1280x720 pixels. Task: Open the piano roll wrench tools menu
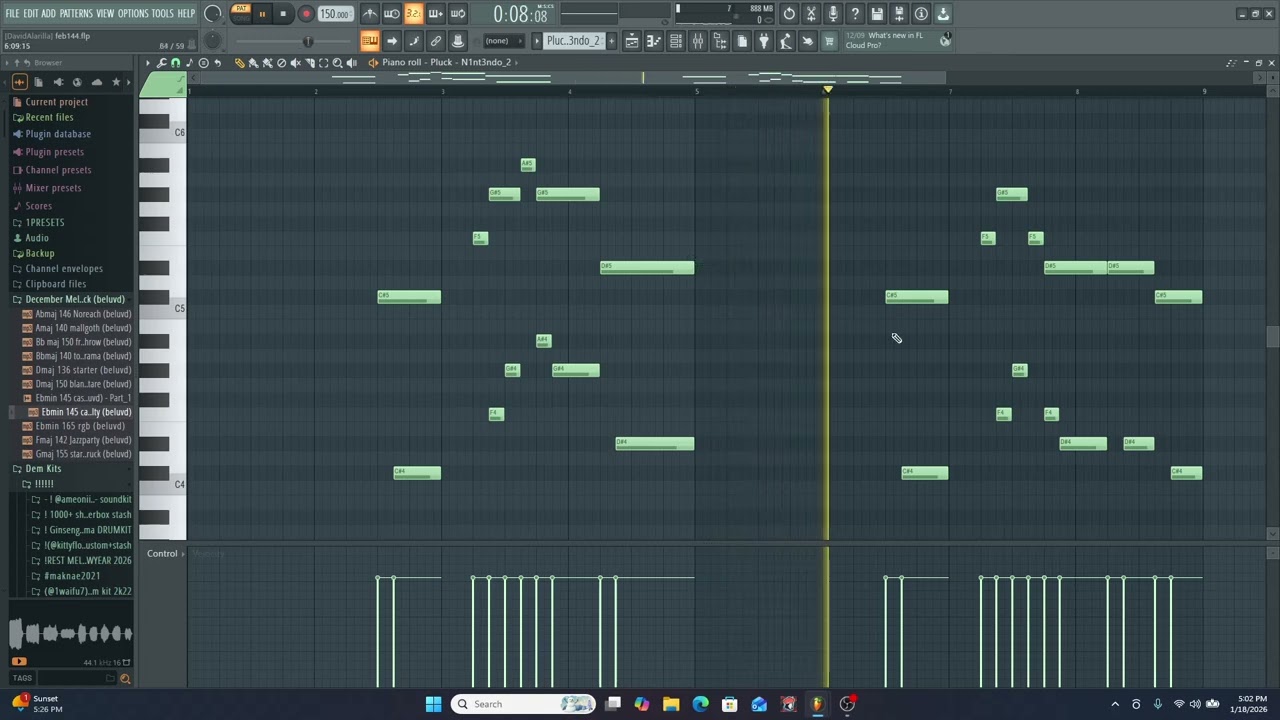[x=162, y=62]
